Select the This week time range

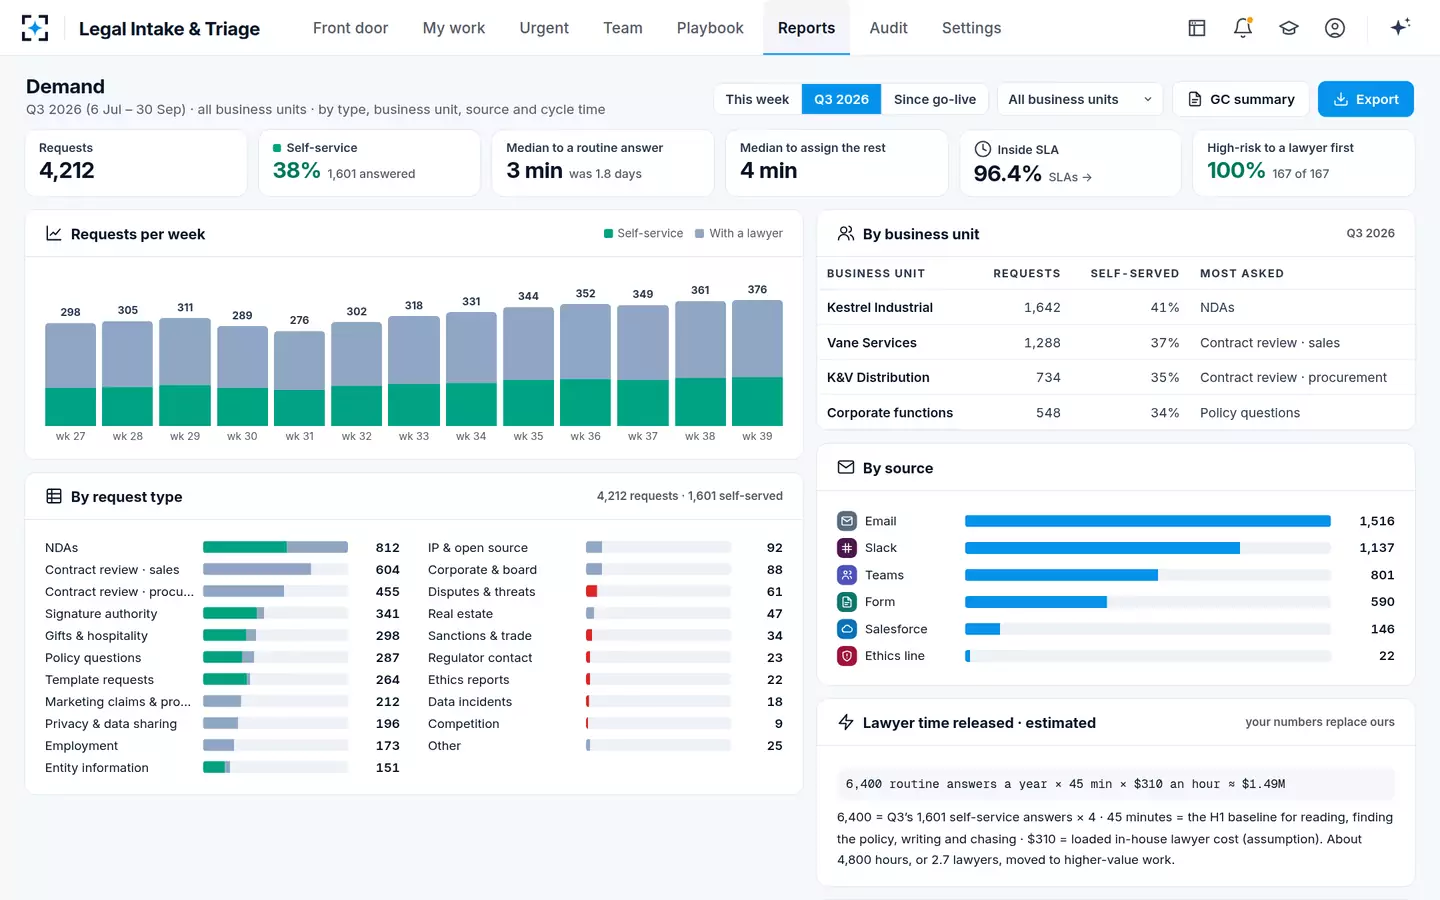click(757, 99)
